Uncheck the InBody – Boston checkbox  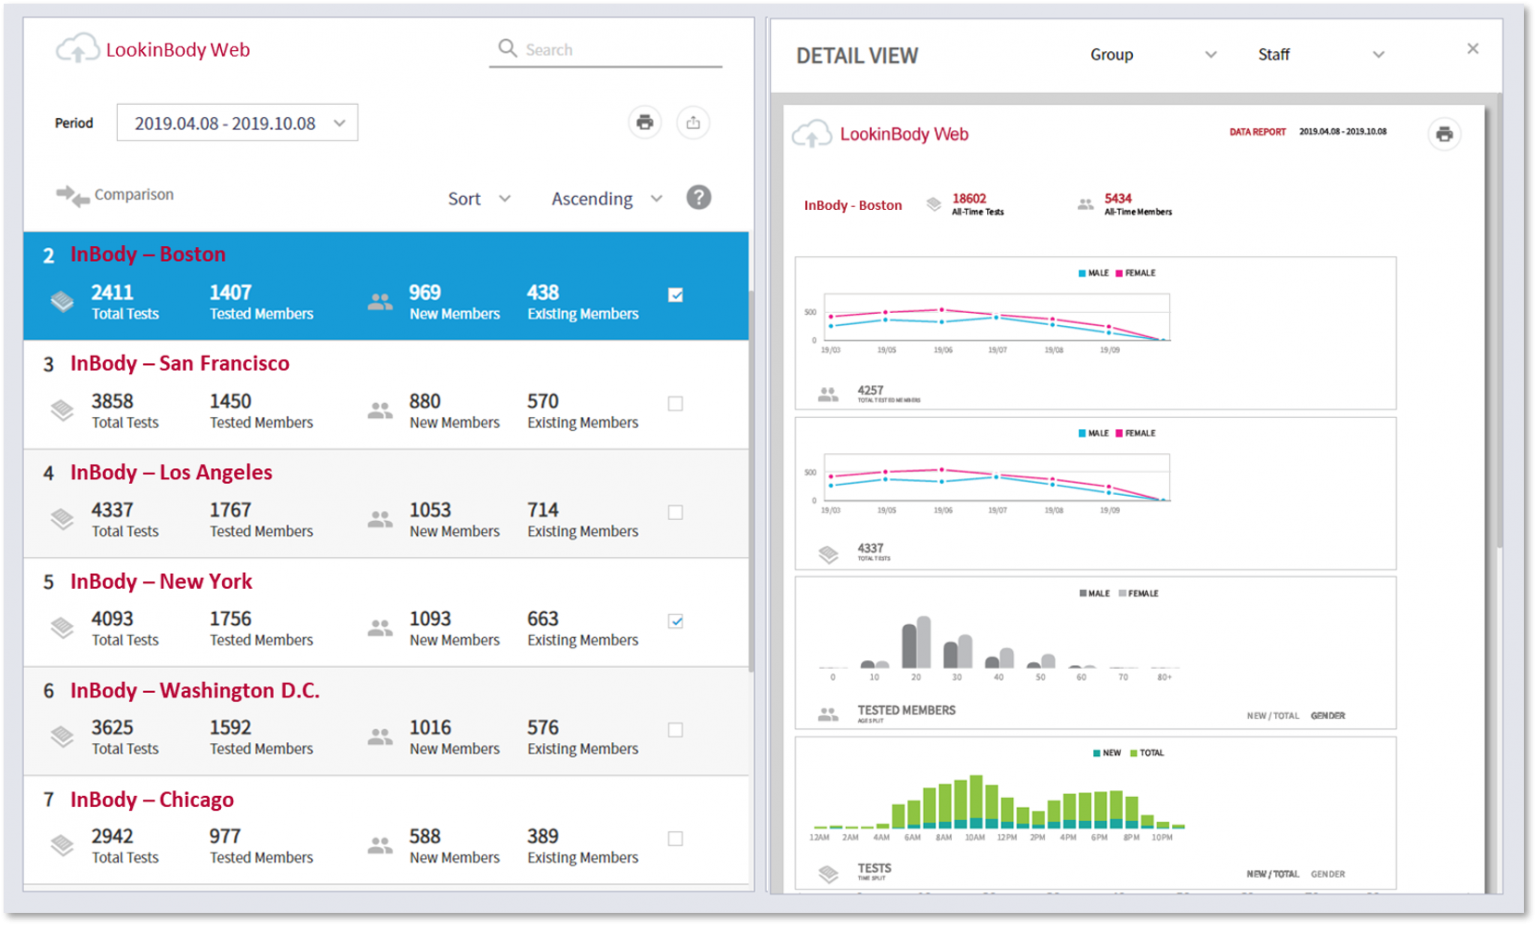click(675, 294)
